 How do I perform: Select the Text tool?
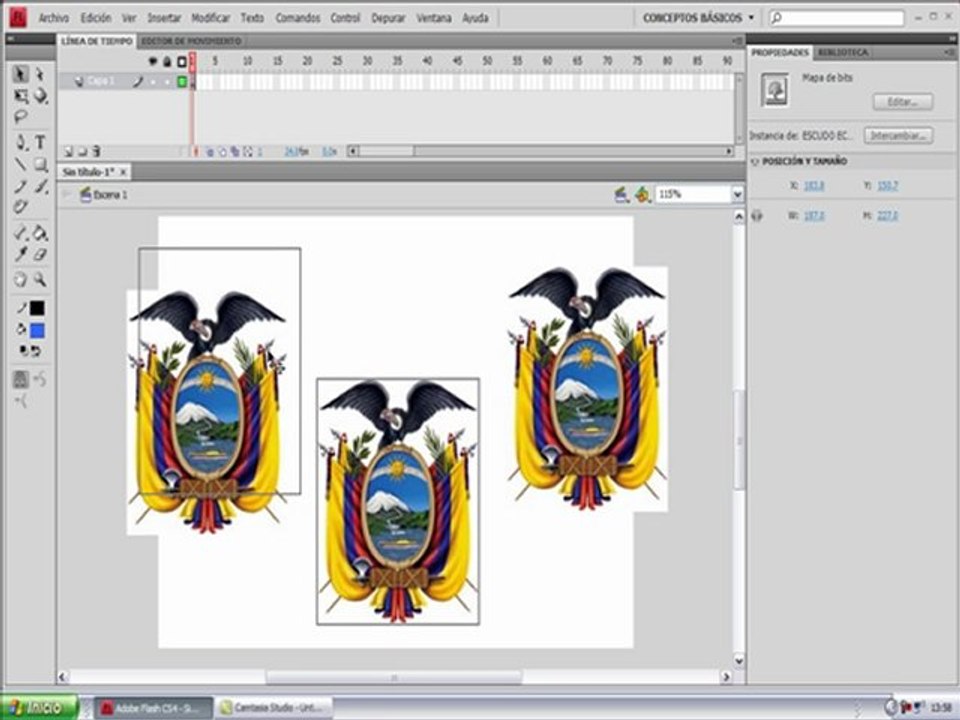pyautogui.click(x=40, y=143)
